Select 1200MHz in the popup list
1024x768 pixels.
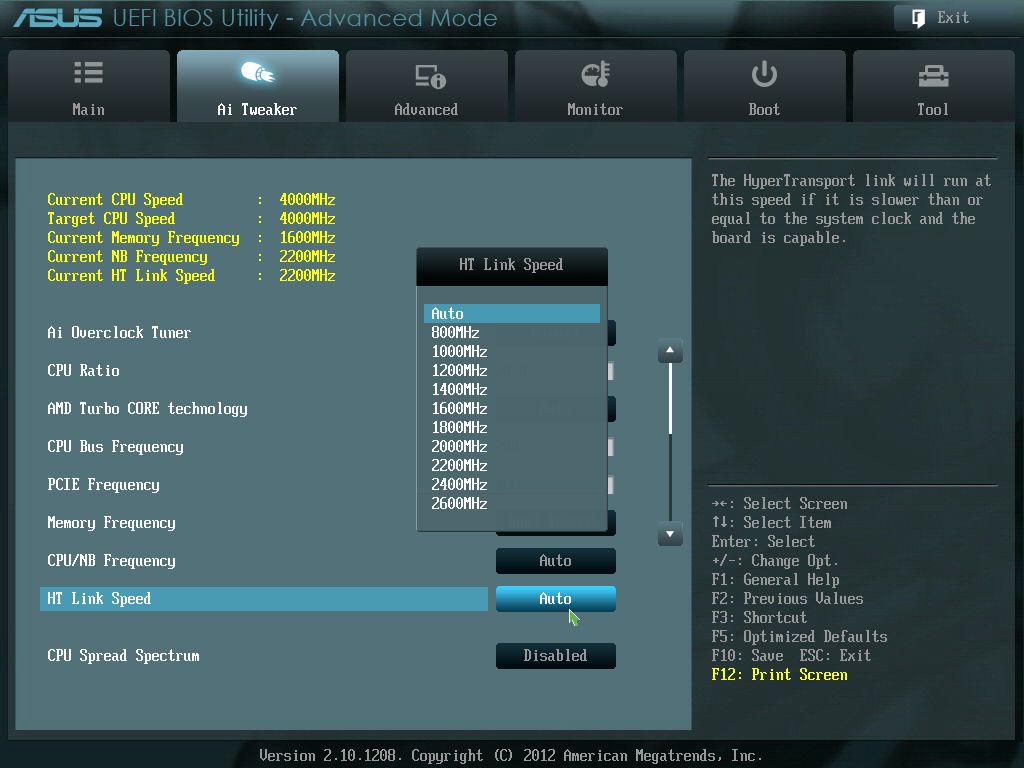(511, 370)
